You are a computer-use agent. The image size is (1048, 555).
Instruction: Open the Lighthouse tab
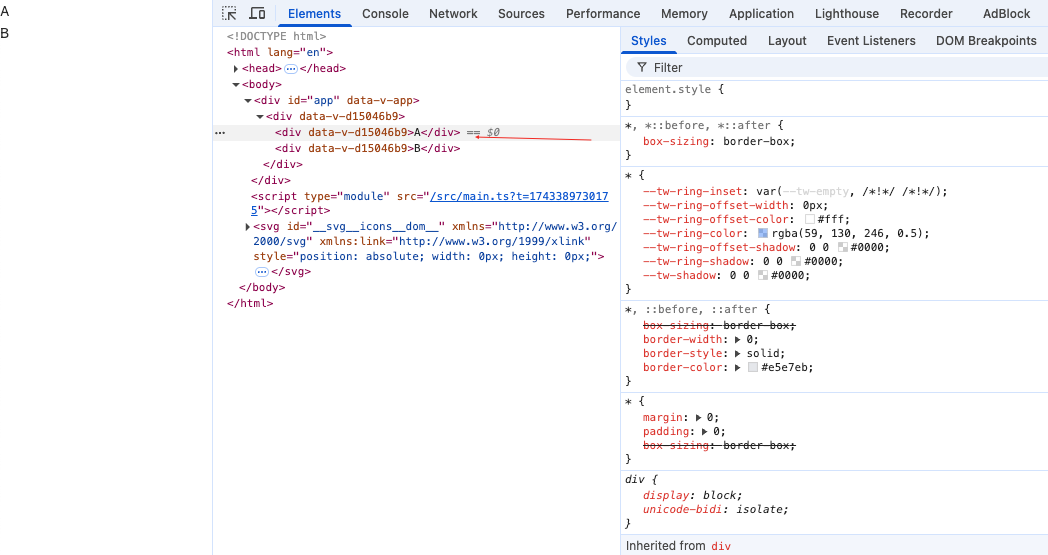point(847,13)
